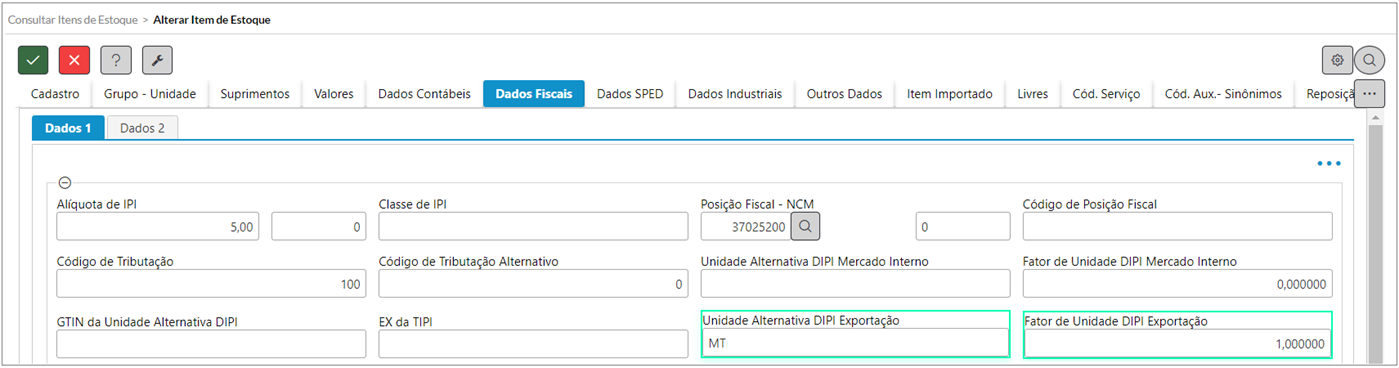Viewport: 1399px width, 368px height.
Task: Click the EX da TIPI input box
Action: (533, 343)
